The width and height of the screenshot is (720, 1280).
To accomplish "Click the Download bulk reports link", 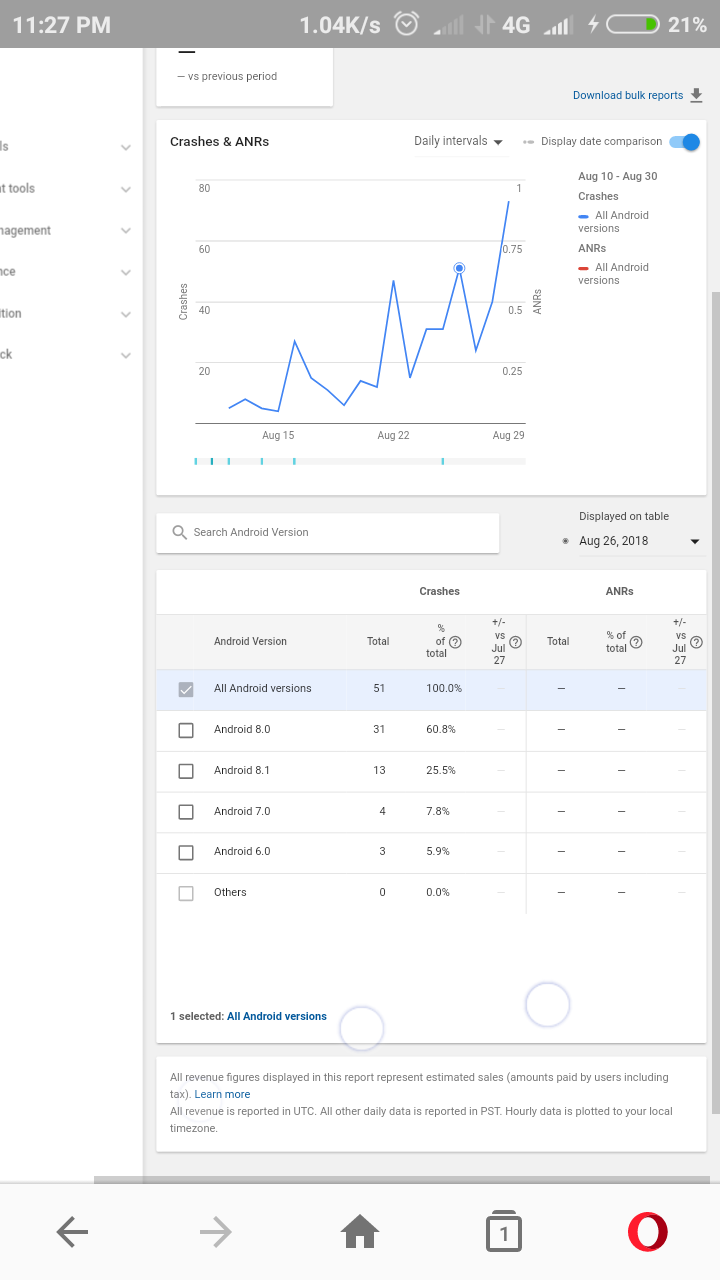I will [627, 96].
